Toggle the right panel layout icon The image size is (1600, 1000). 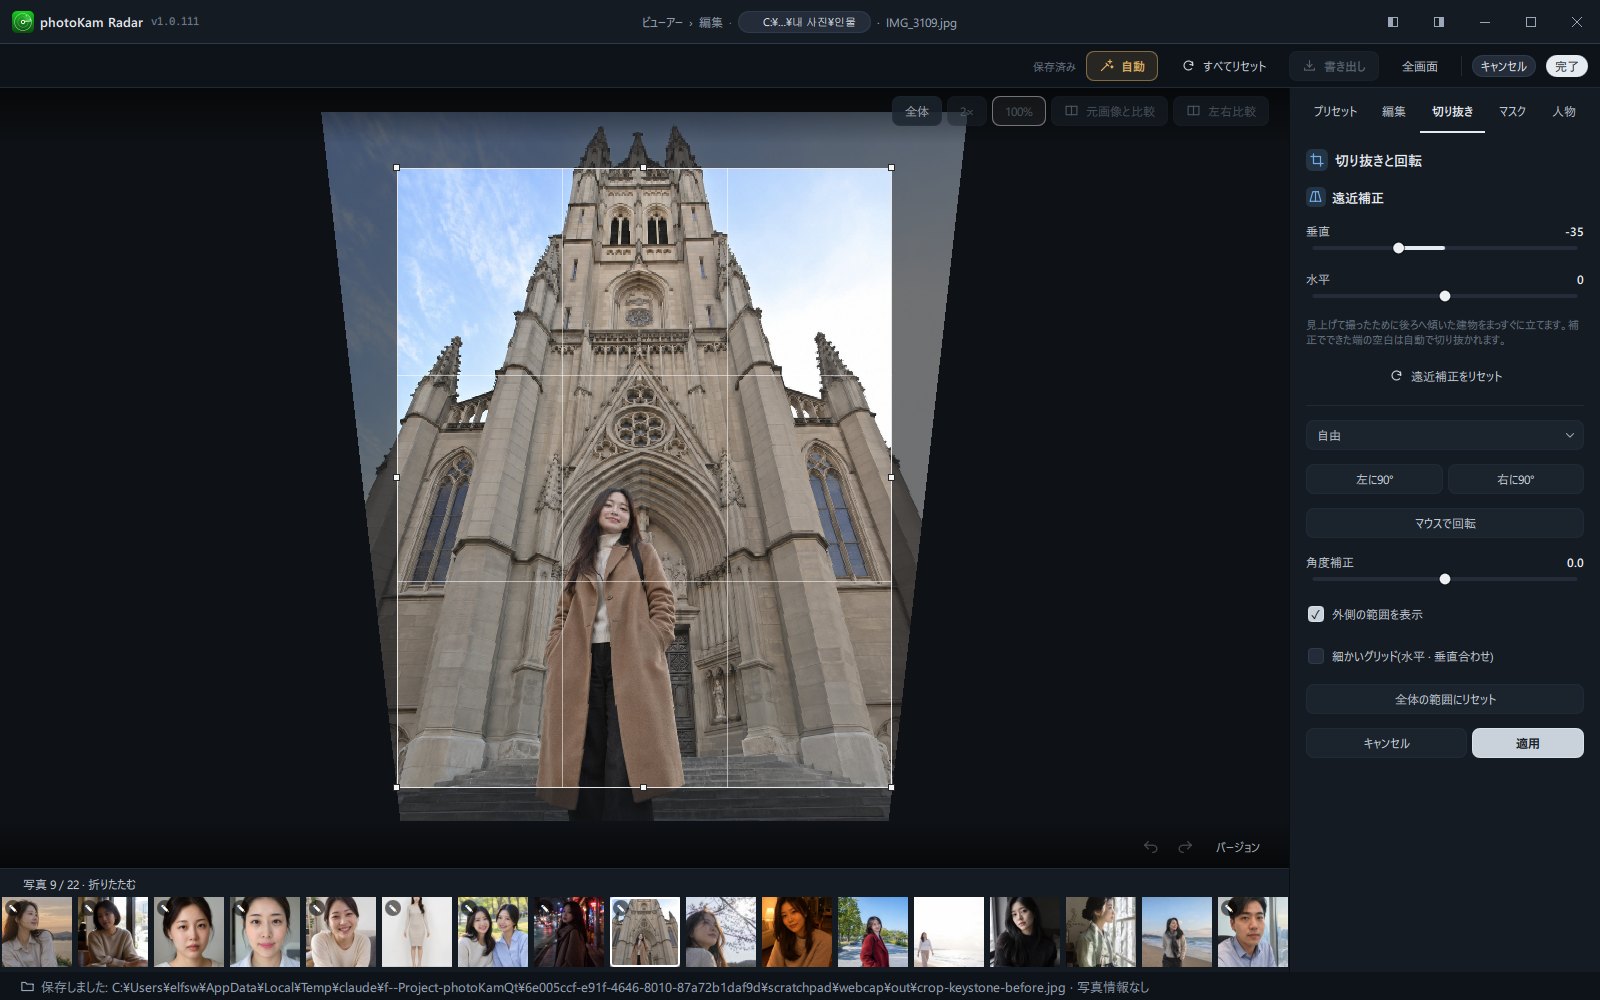click(x=1439, y=22)
